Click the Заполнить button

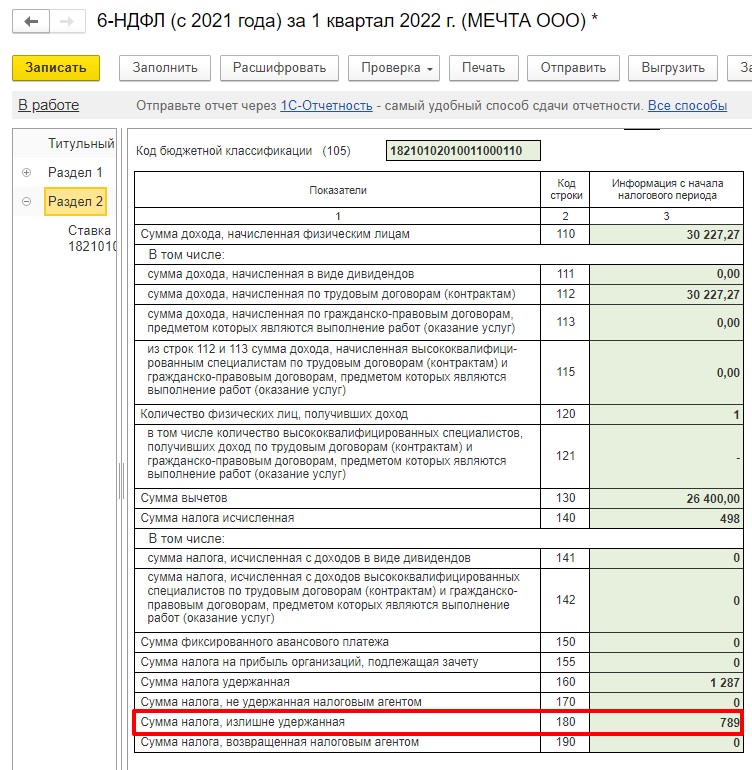[x=165, y=68]
